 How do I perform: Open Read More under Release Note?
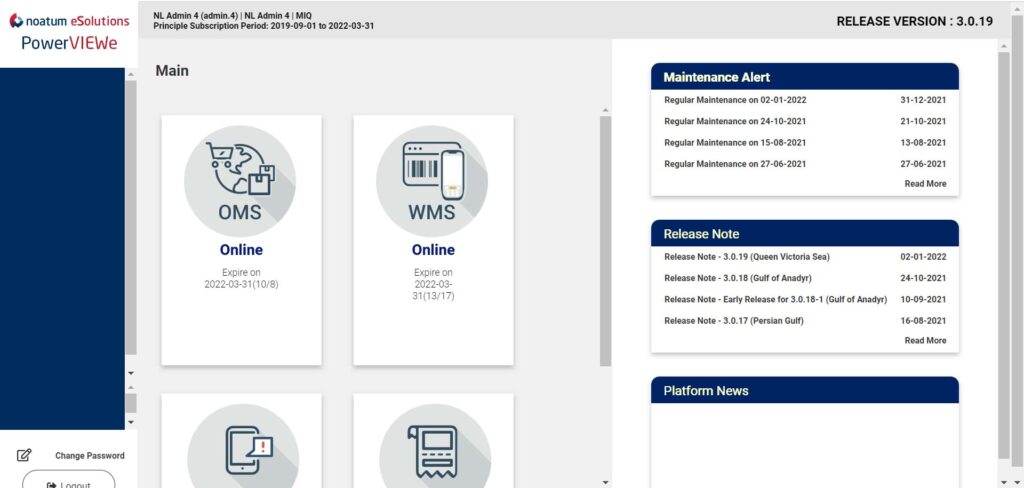coord(925,341)
